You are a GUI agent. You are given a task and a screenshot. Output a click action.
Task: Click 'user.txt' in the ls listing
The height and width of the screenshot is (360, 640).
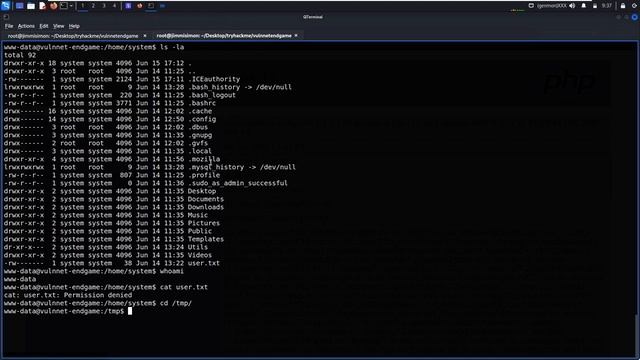(x=204, y=263)
